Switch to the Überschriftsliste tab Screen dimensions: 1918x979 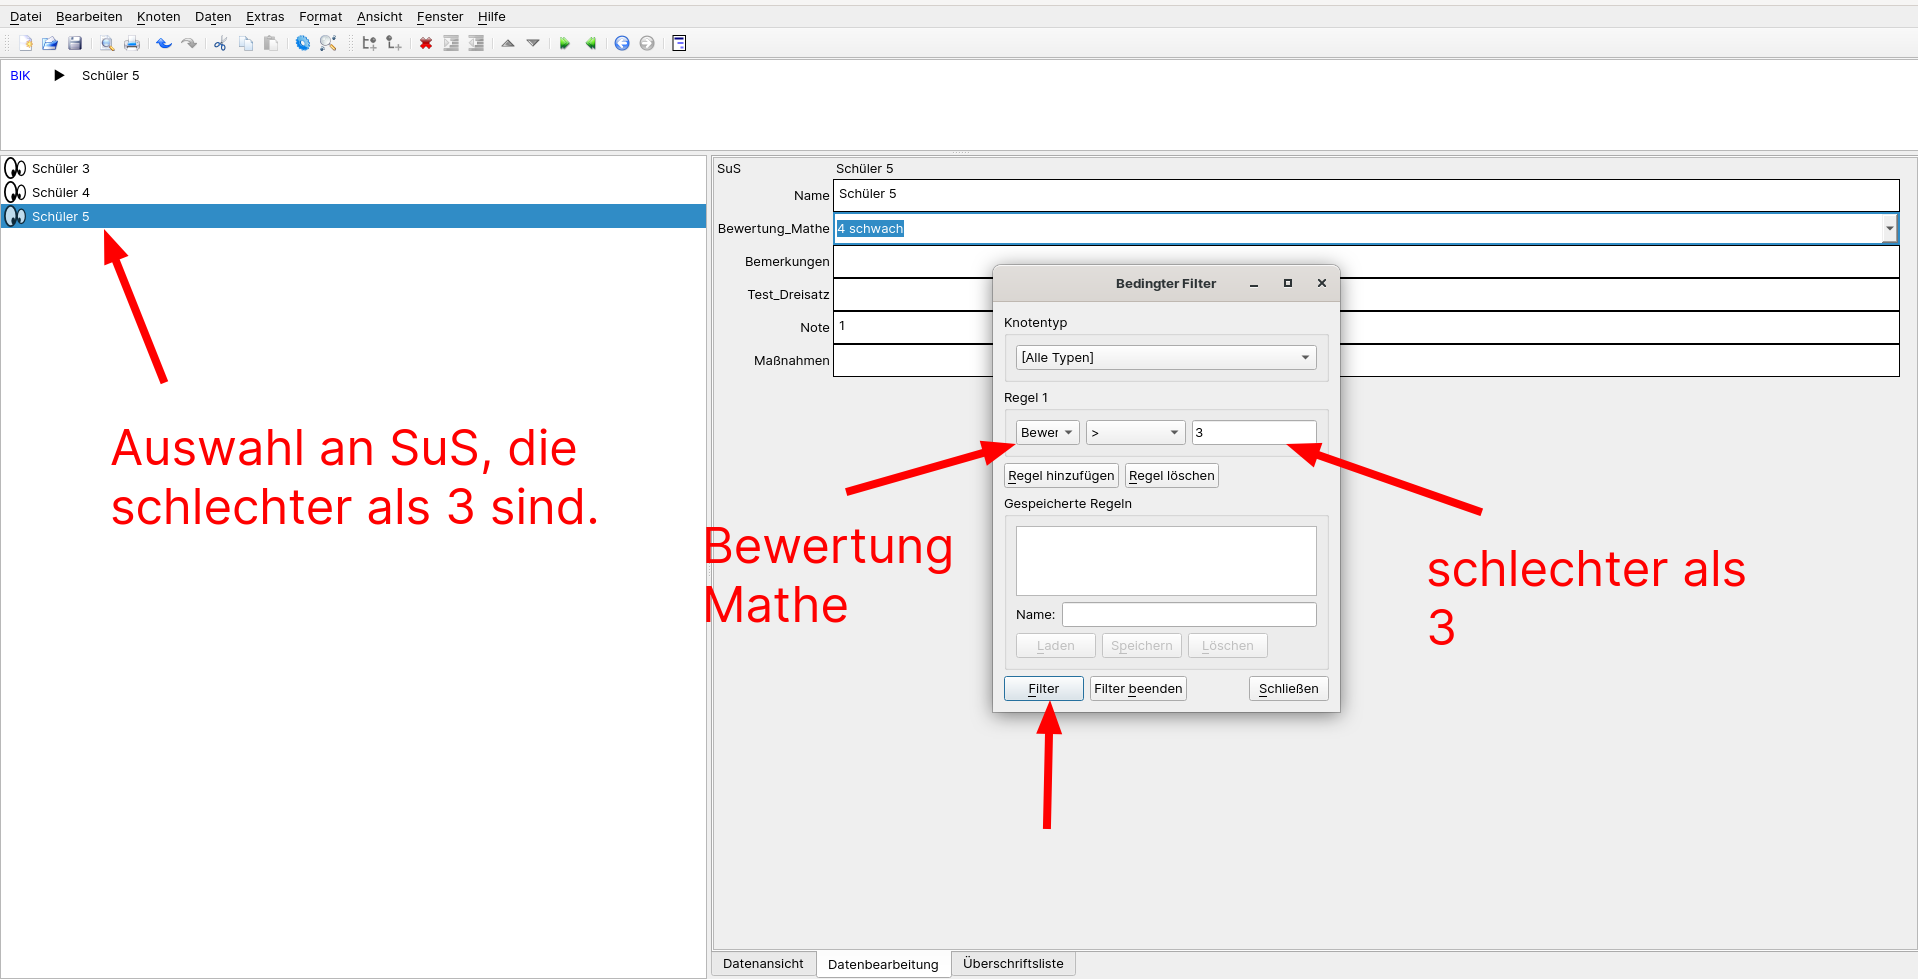click(x=1013, y=964)
